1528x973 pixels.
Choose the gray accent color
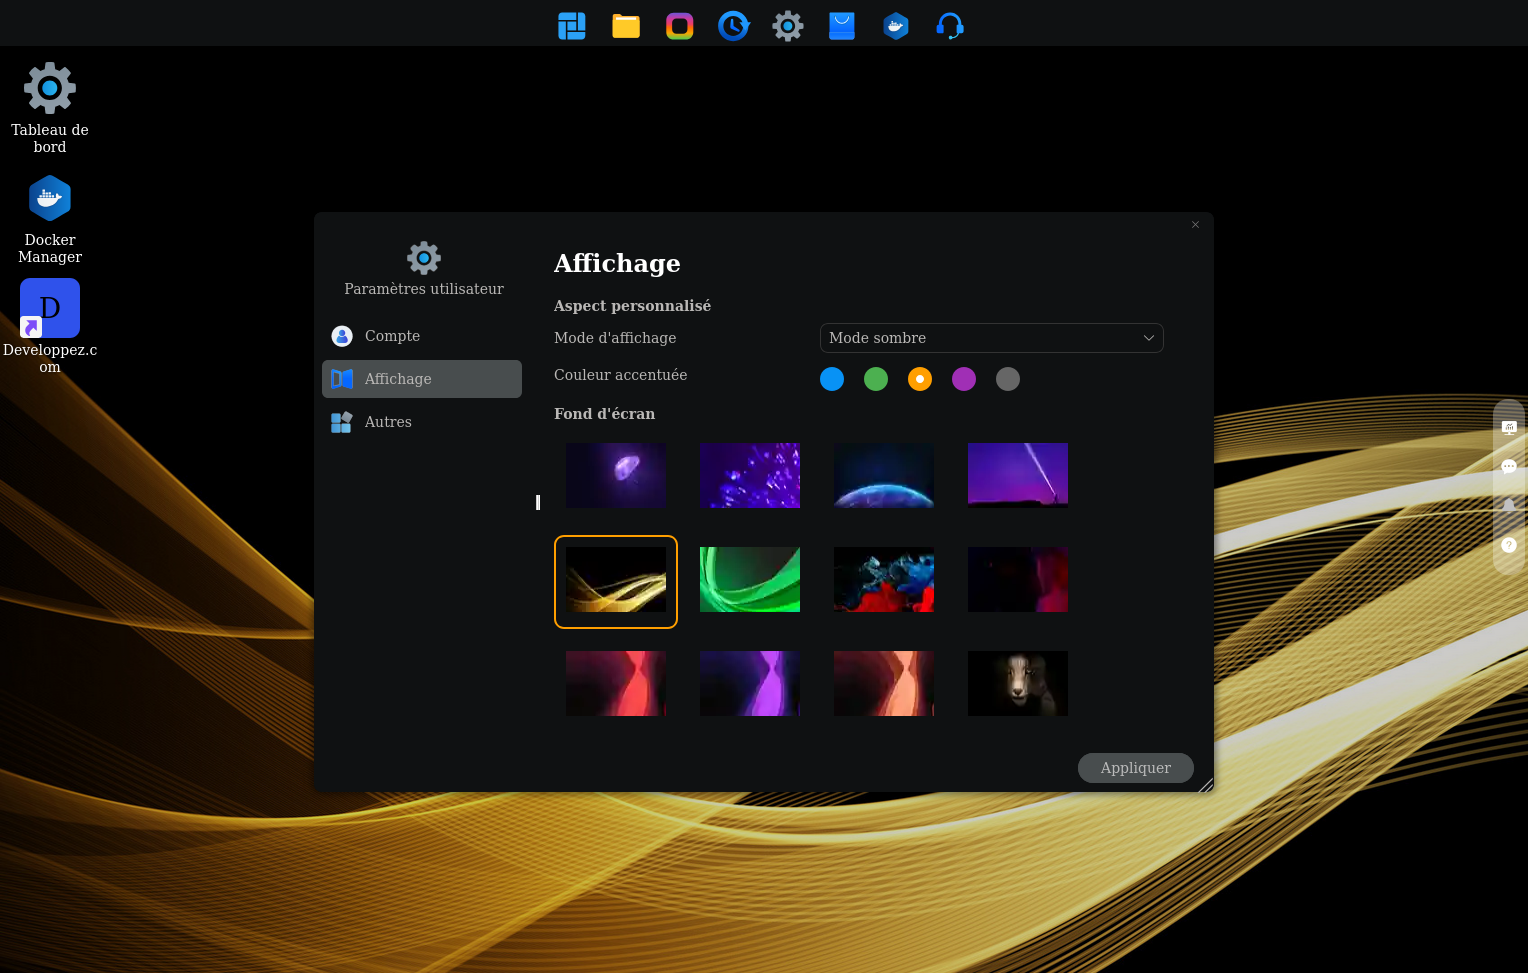point(1008,379)
